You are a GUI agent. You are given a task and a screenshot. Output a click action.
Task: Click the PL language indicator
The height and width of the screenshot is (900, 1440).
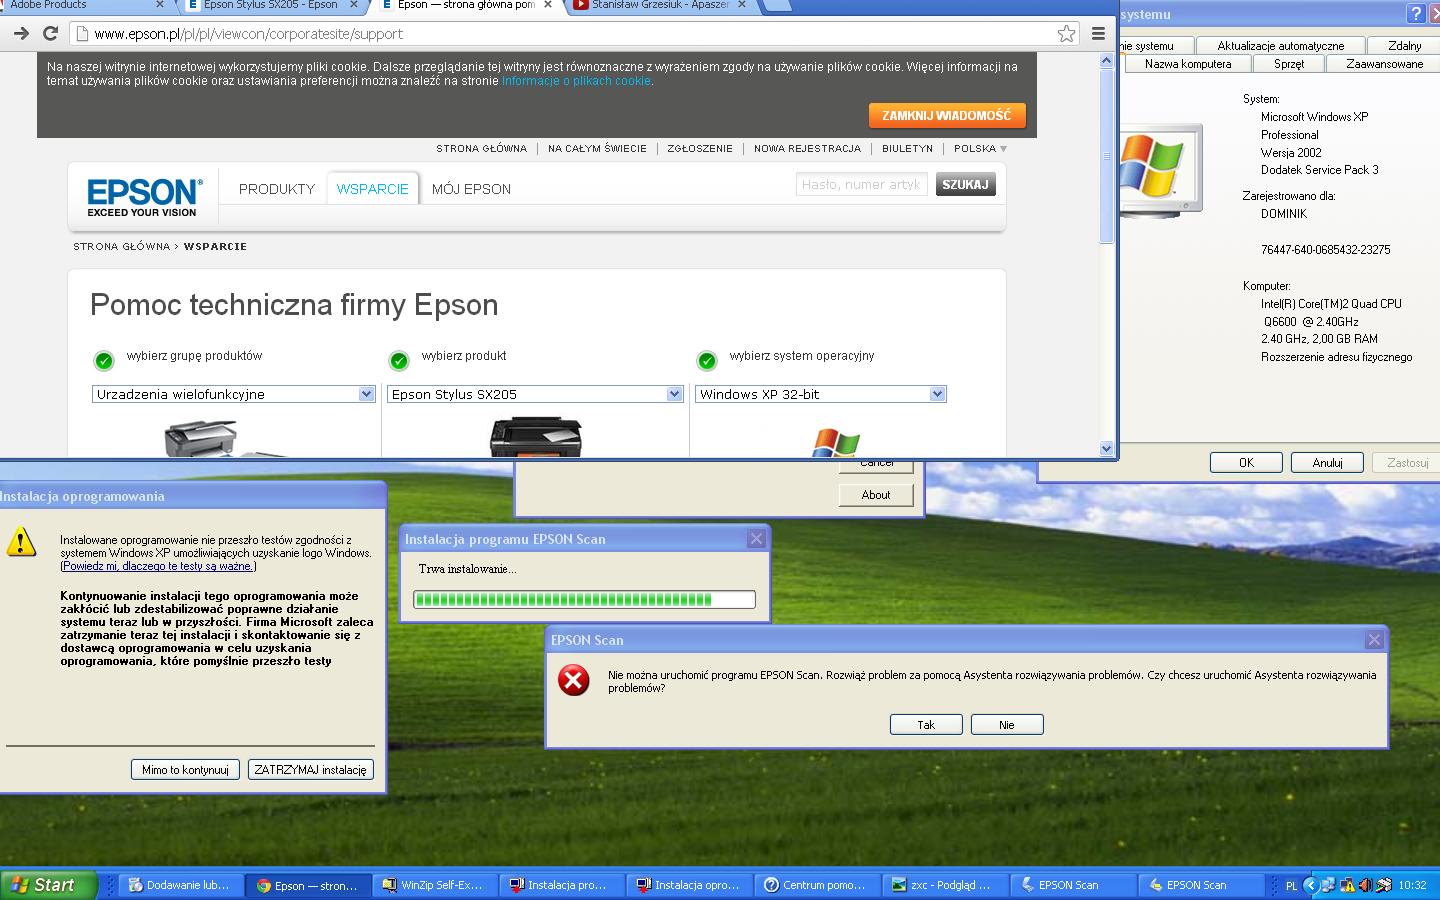[x=1291, y=886]
